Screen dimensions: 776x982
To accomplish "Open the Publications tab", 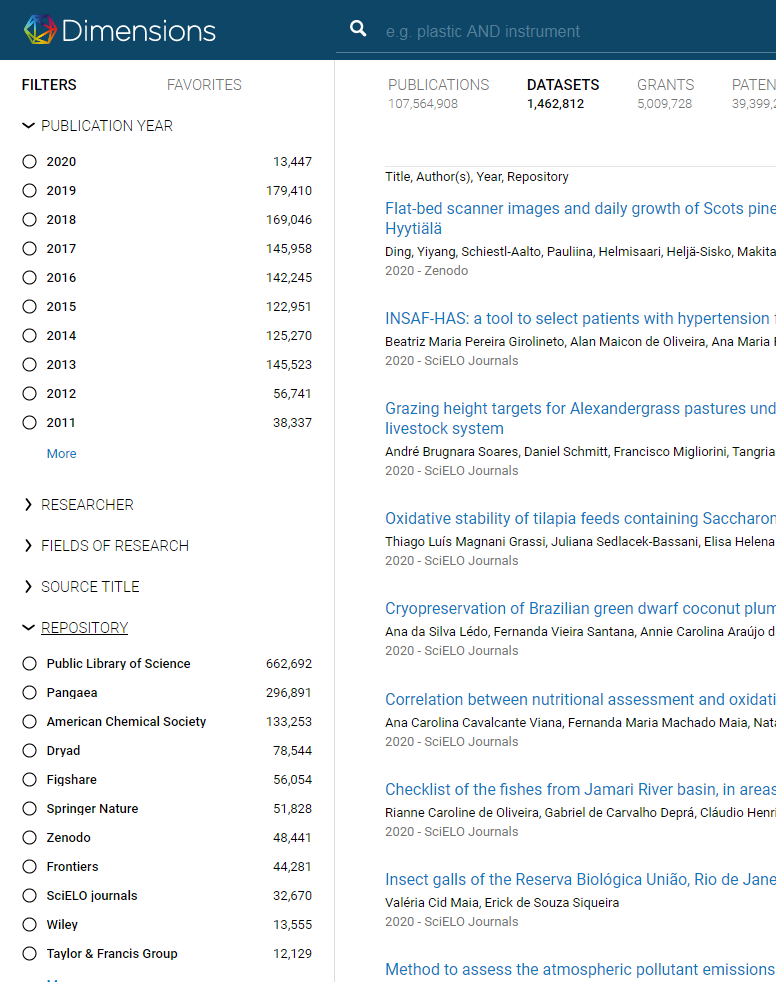I will [x=438, y=93].
